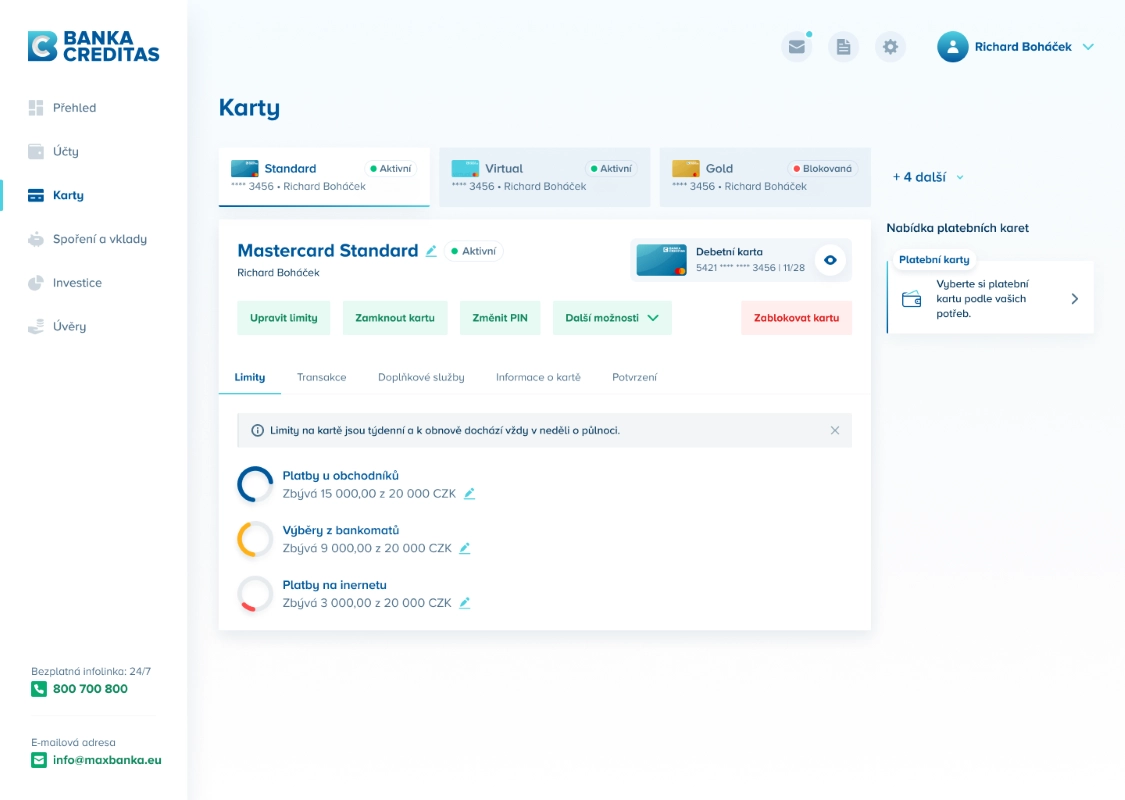Click the Platby u obchodníků progress ring
The width and height of the screenshot is (1125, 800).
[x=255, y=485]
